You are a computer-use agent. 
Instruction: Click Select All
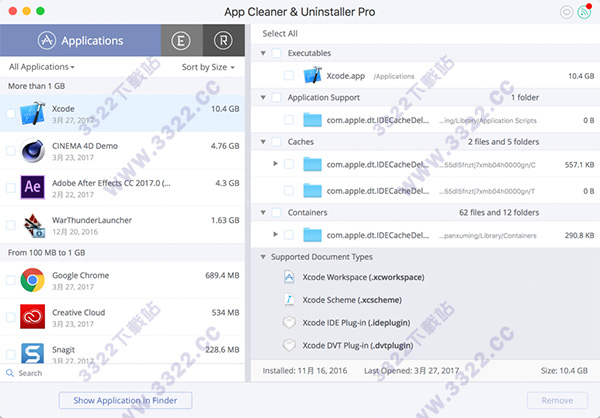coord(280,34)
